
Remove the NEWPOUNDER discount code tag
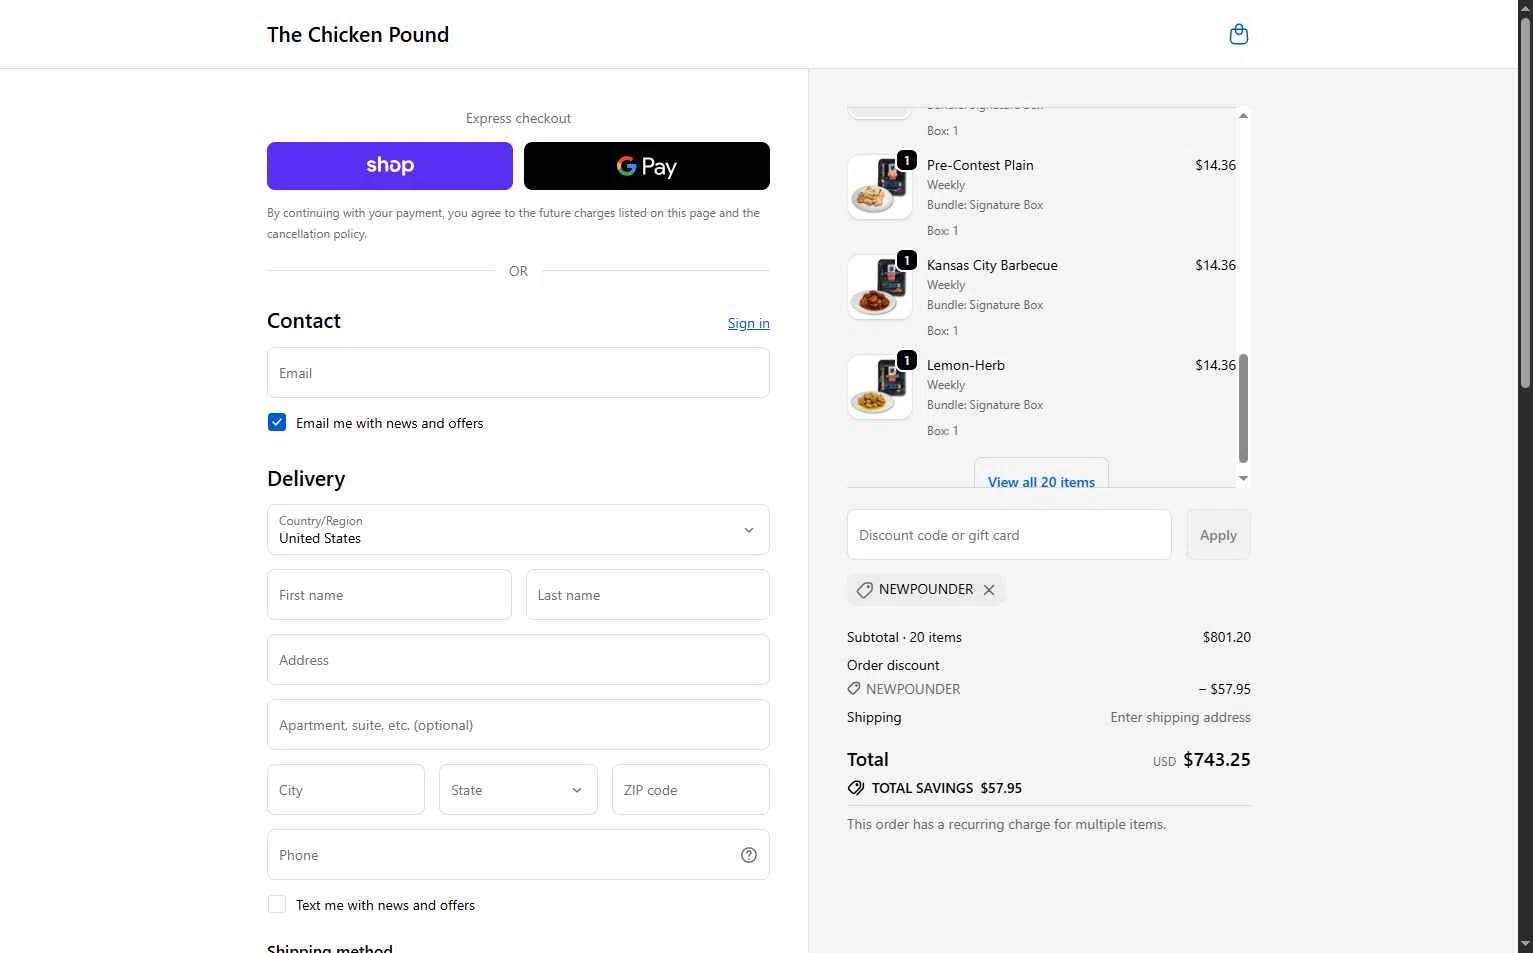click(x=989, y=590)
